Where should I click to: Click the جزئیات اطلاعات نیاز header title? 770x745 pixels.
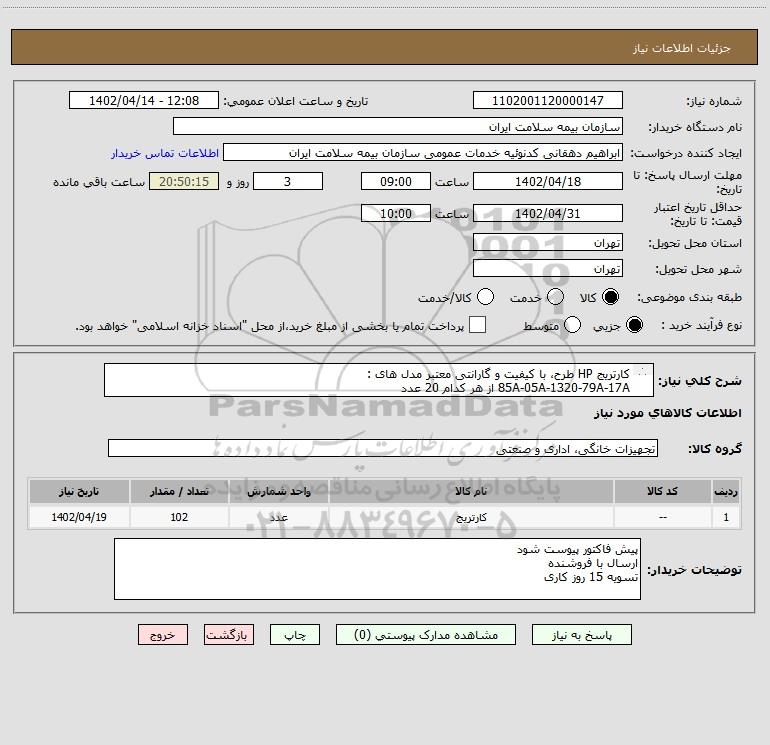(682, 48)
